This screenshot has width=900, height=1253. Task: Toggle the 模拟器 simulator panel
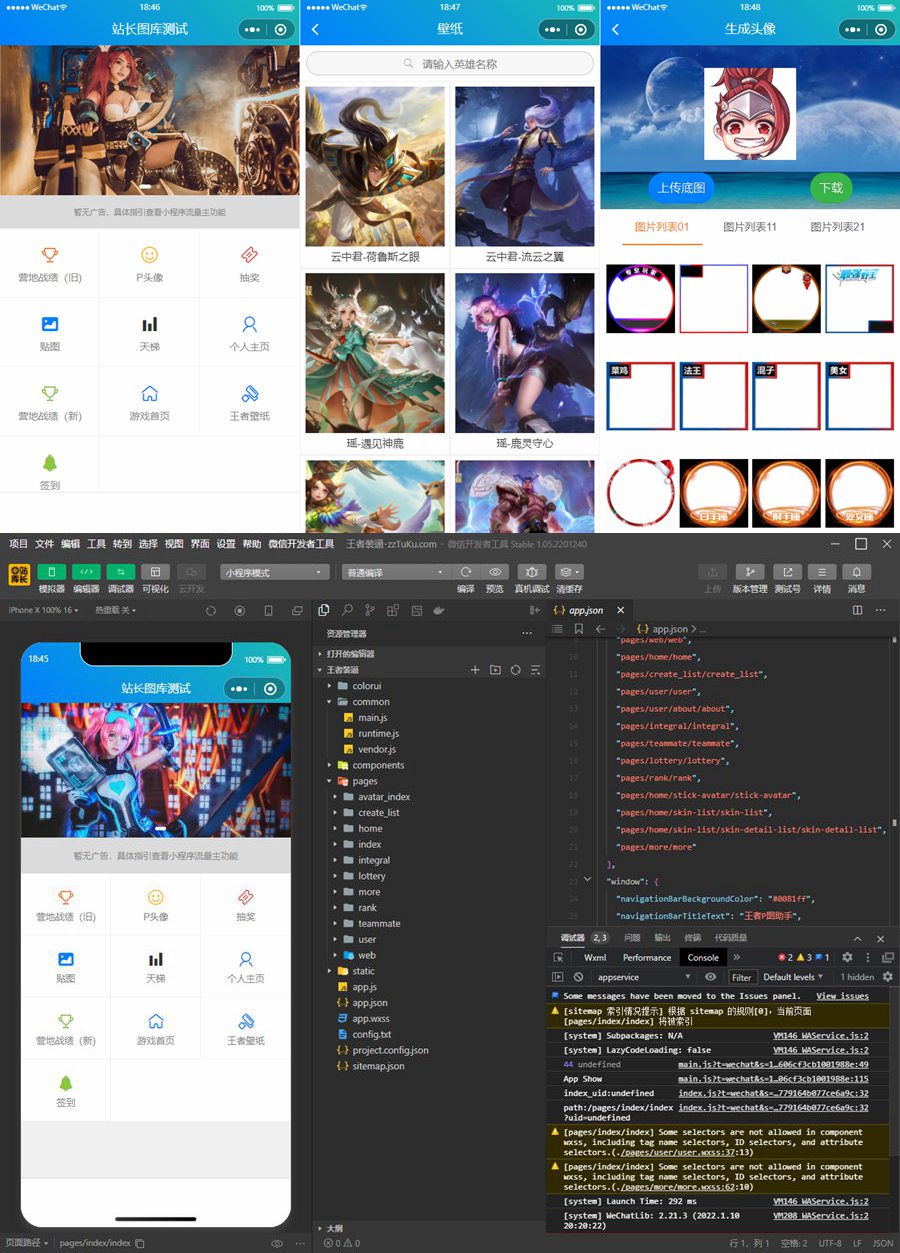(x=51, y=572)
